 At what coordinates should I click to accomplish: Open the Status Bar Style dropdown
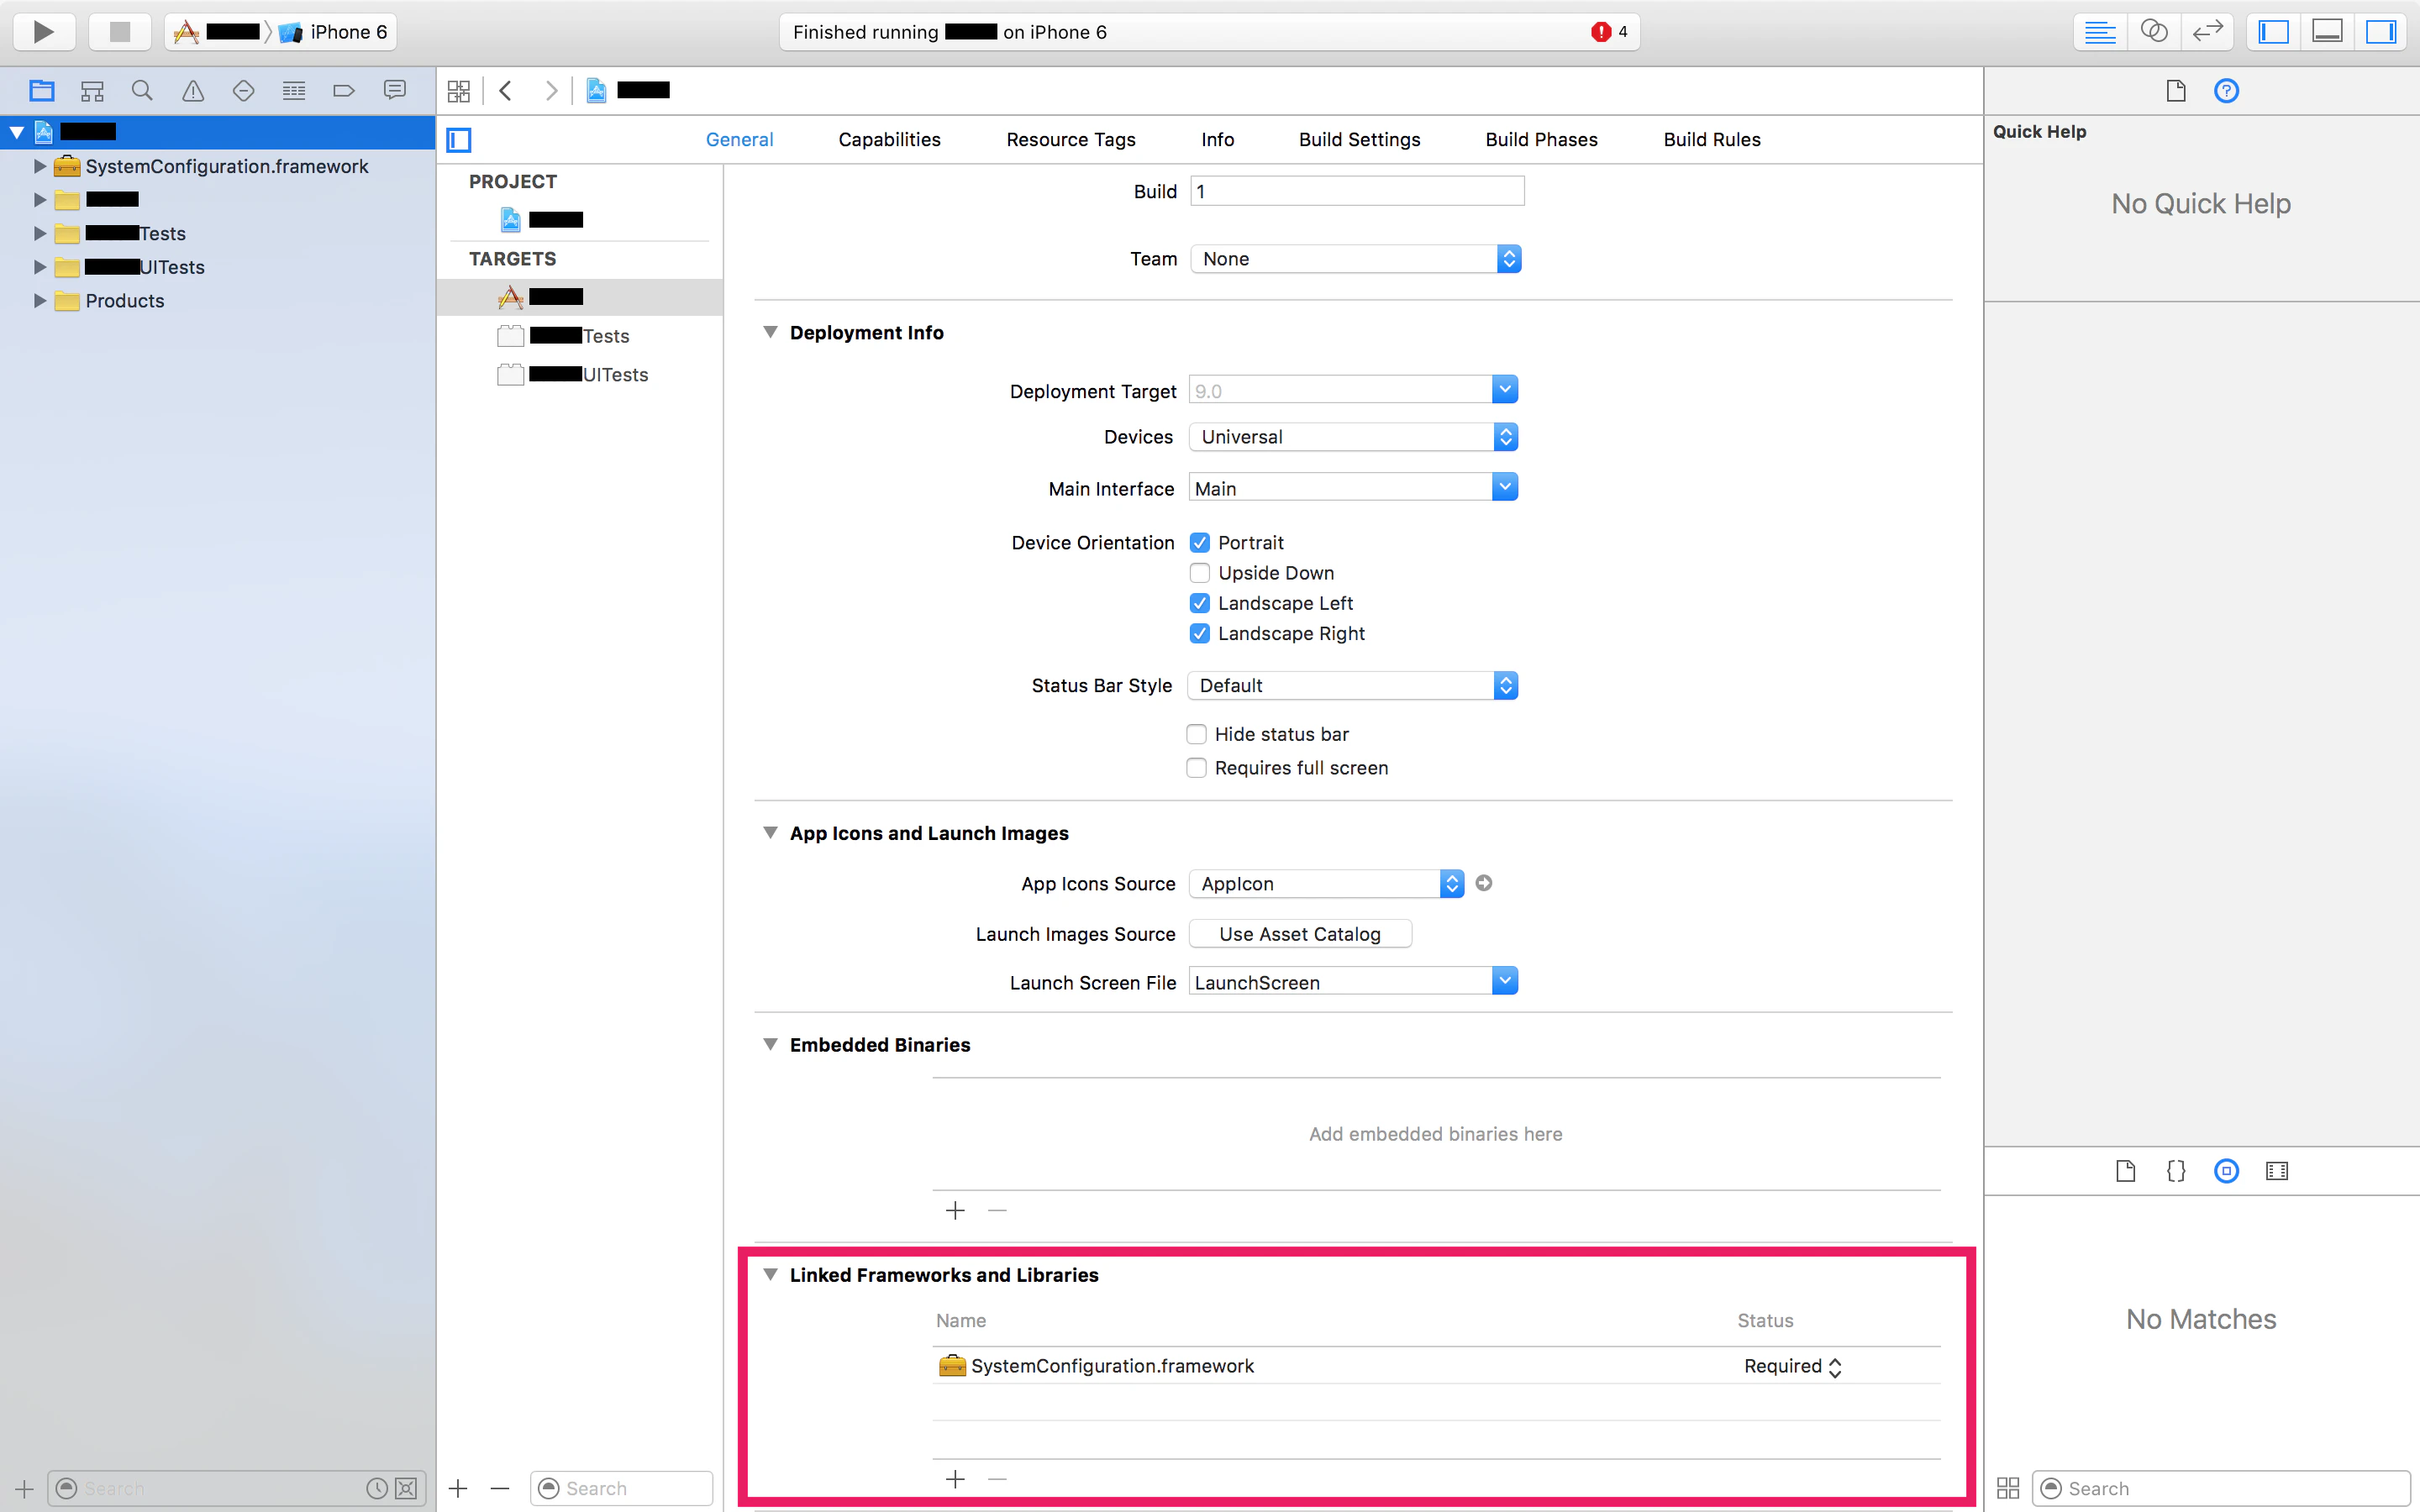click(x=1353, y=686)
